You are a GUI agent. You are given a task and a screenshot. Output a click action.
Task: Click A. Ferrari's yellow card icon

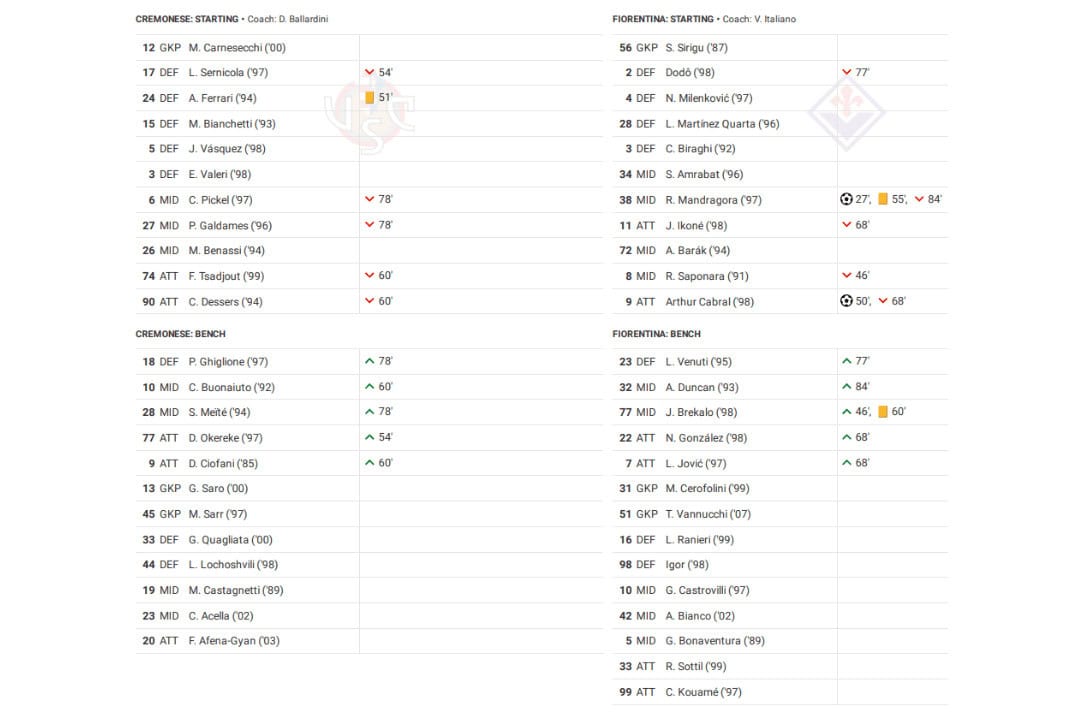click(370, 98)
